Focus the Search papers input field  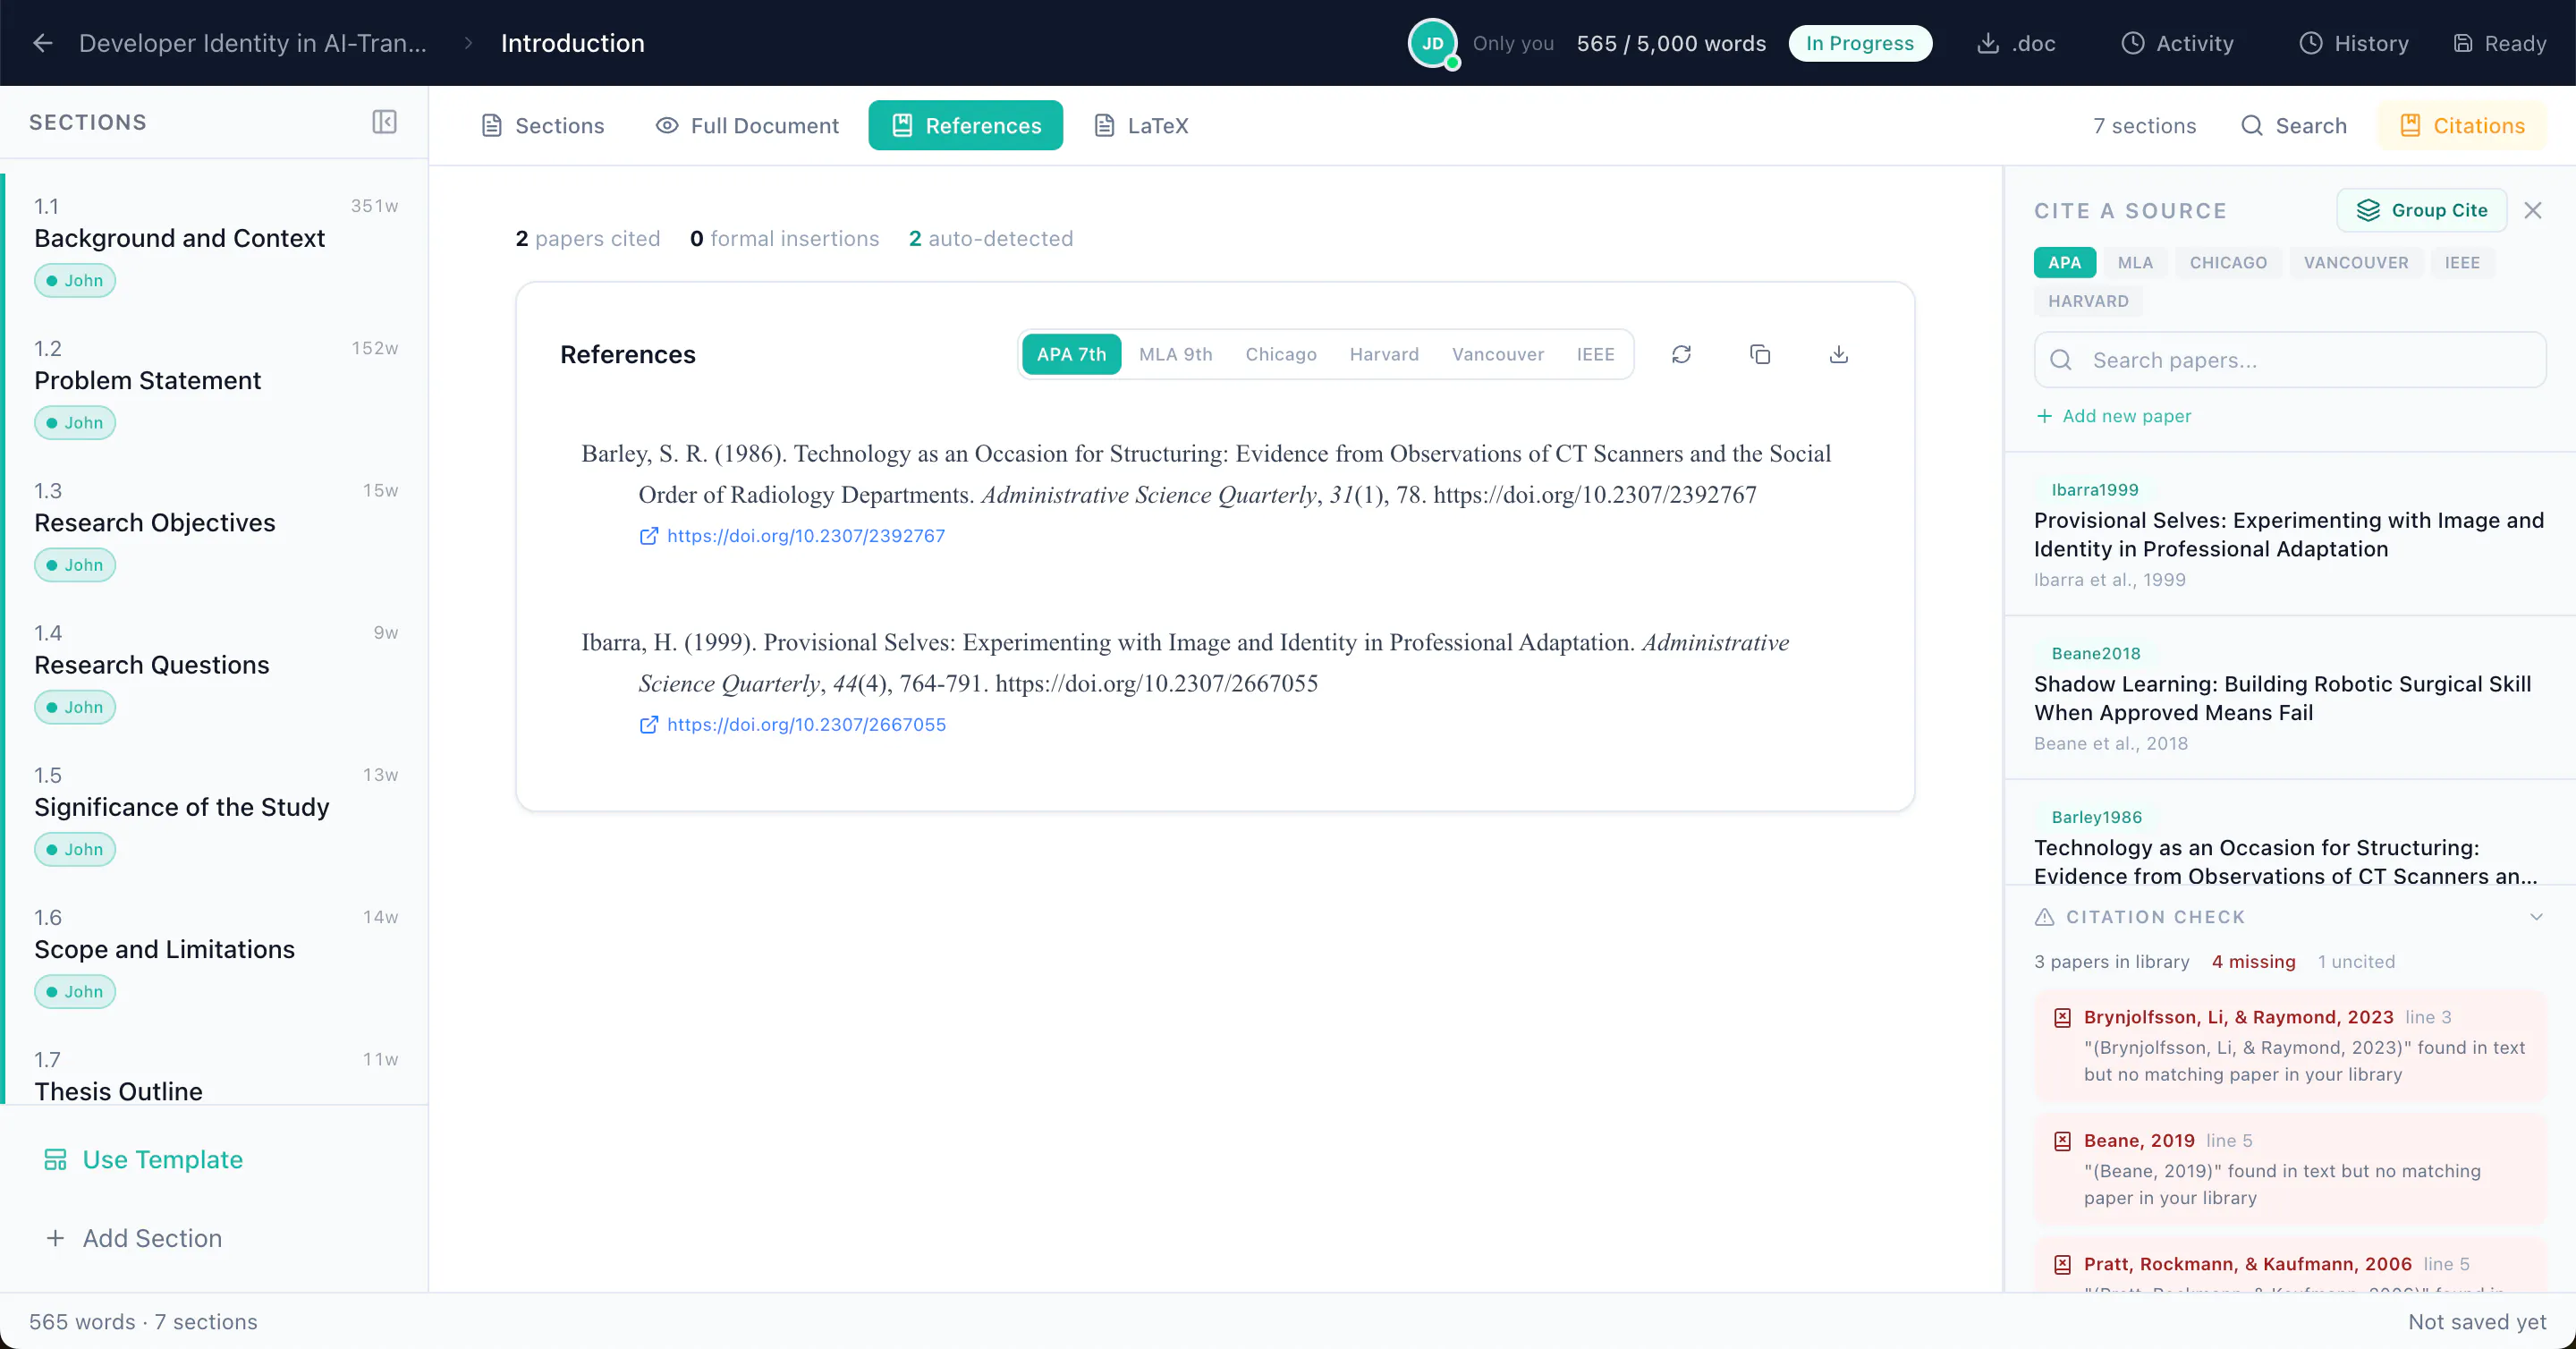coord(2290,360)
